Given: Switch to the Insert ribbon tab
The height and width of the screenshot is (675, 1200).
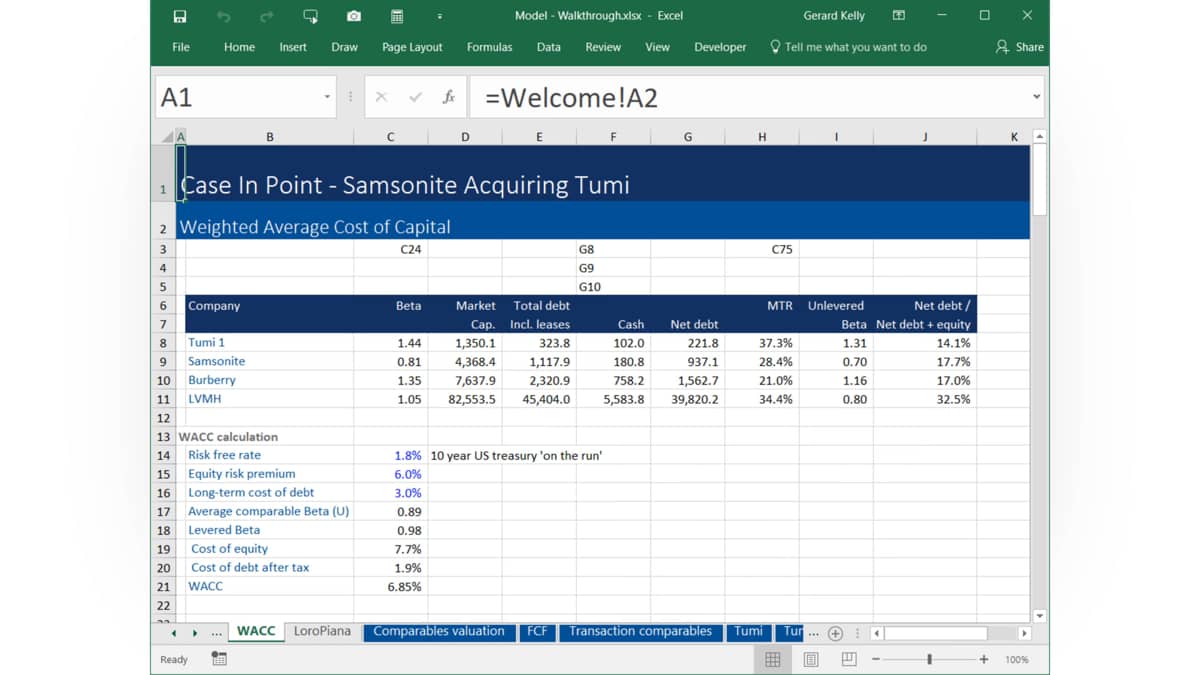Looking at the screenshot, I should 293,47.
